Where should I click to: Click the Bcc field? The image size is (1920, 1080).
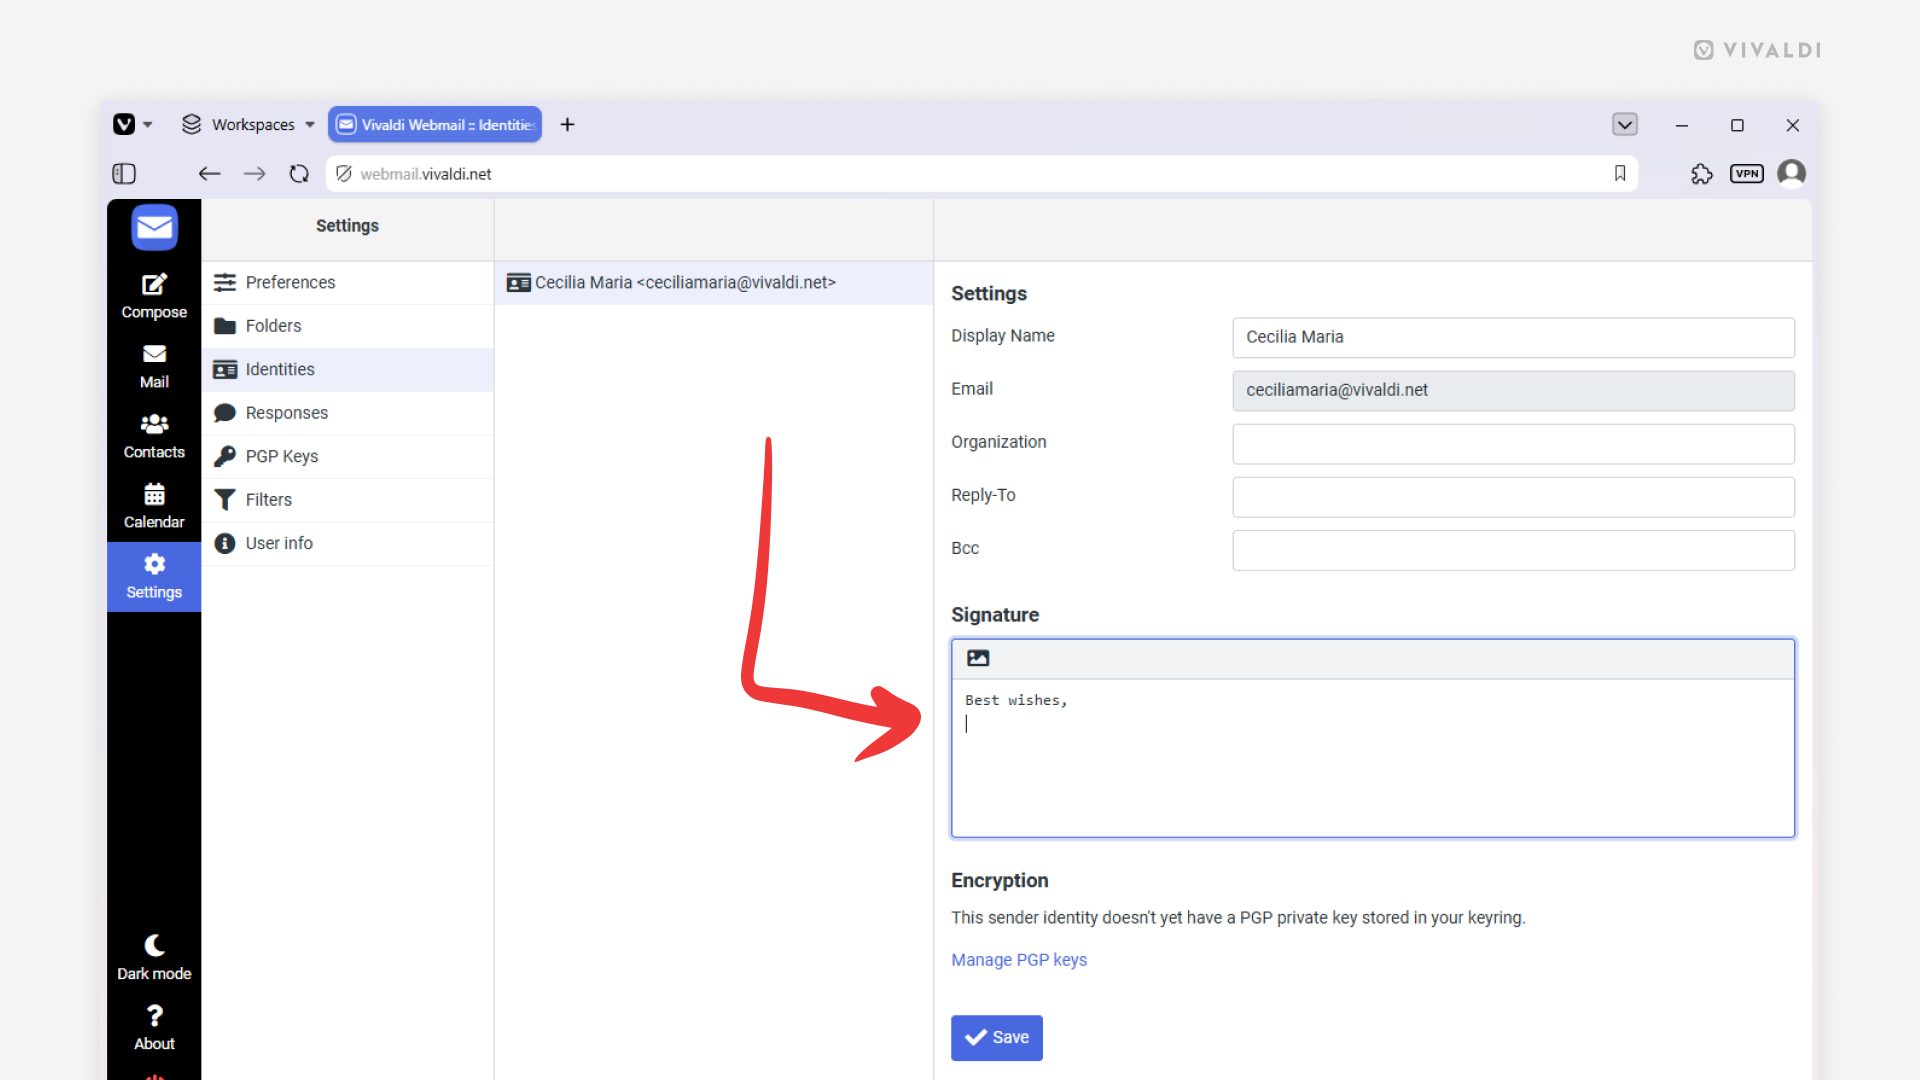coord(1513,549)
